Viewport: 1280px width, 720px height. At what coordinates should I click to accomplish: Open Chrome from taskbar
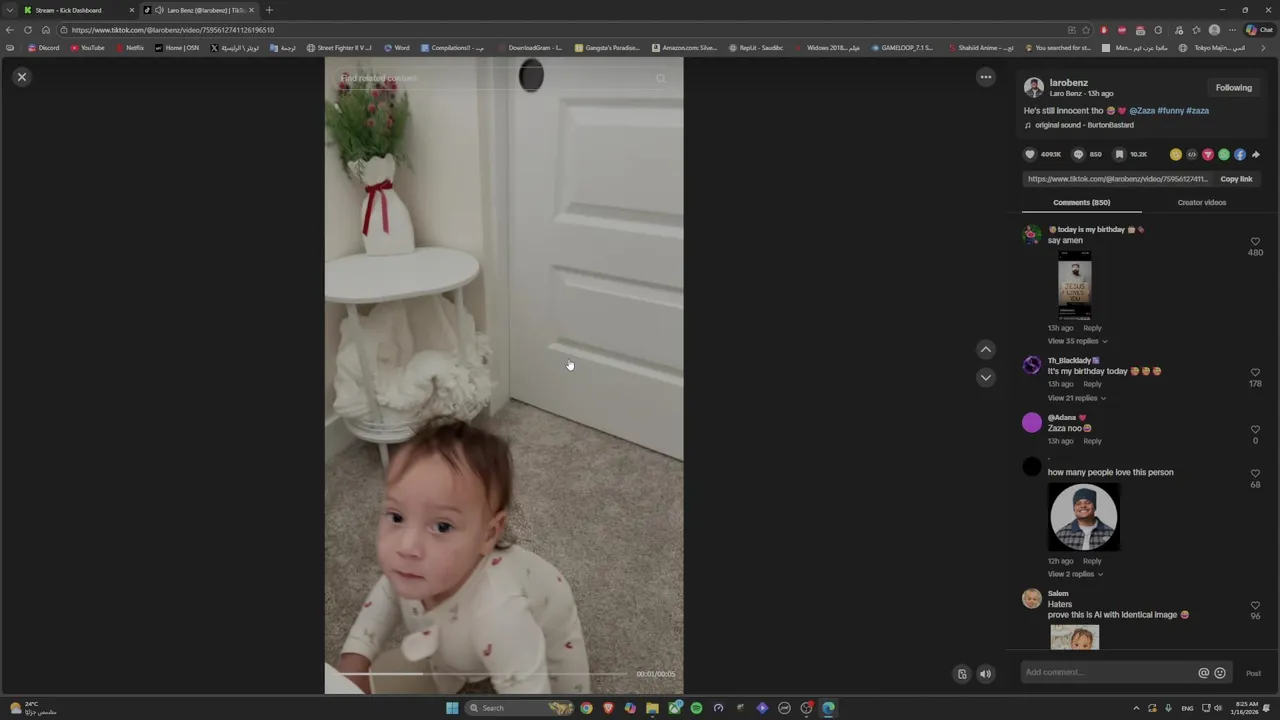click(x=586, y=708)
